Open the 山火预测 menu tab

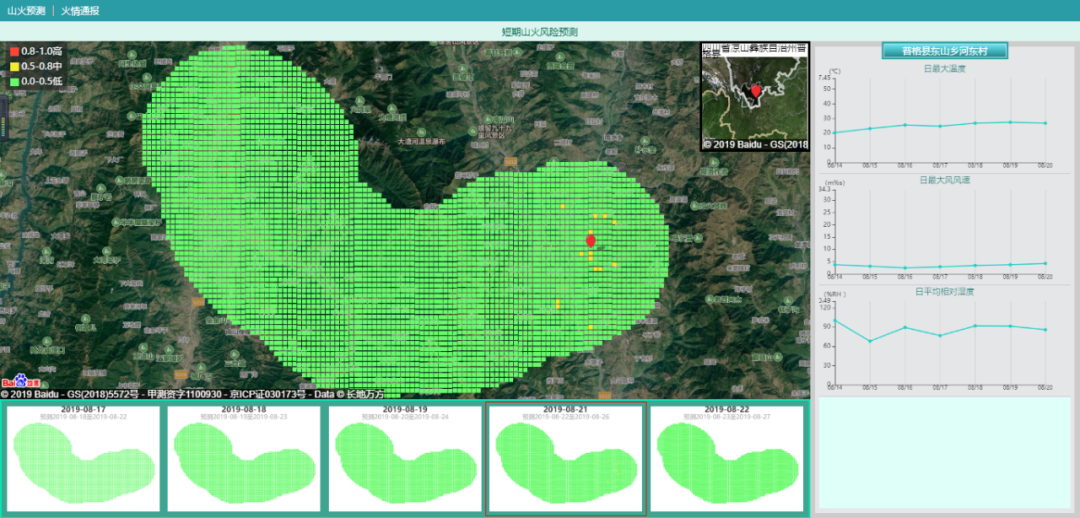[x=26, y=10]
